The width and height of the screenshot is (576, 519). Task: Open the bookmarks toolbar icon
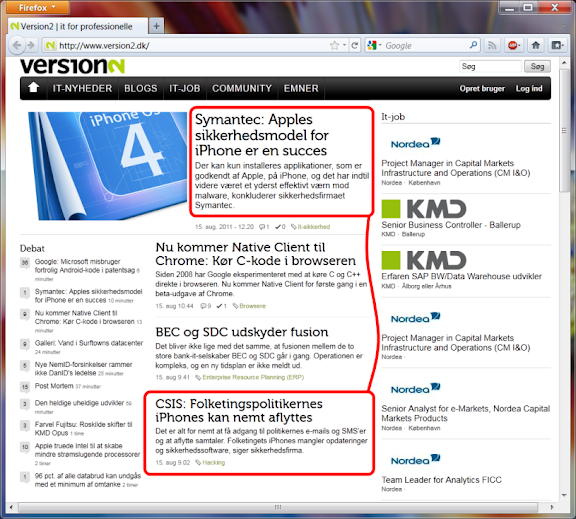point(557,46)
